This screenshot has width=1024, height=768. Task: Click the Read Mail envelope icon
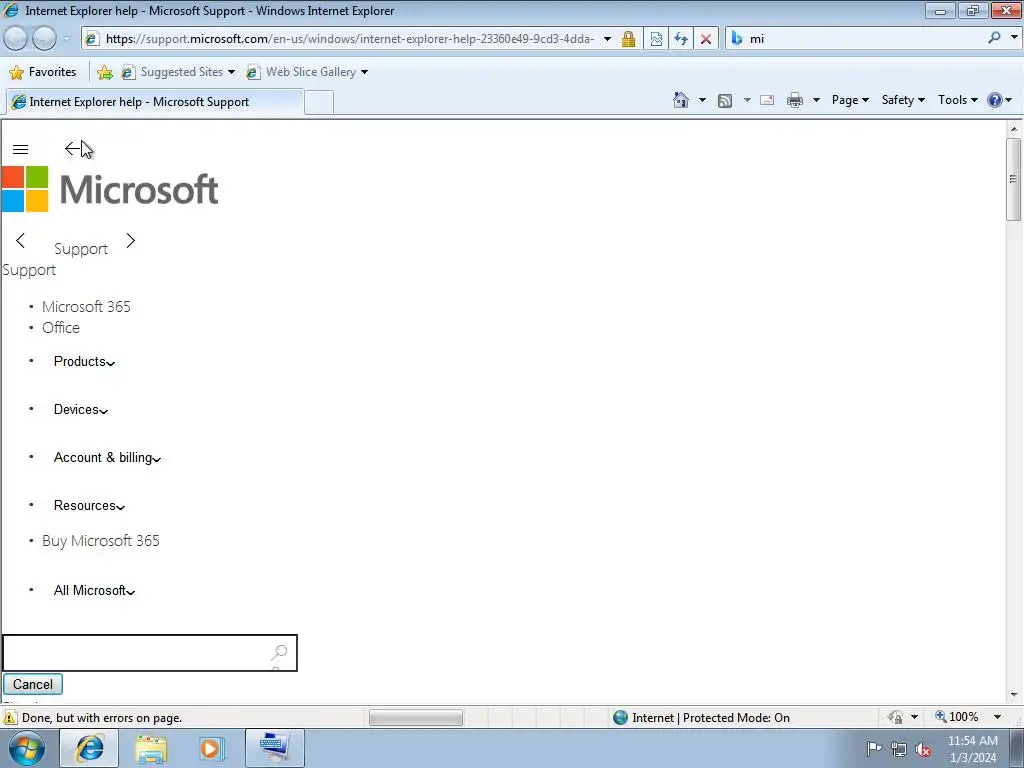pyautogui.click(x=767, y=100)
